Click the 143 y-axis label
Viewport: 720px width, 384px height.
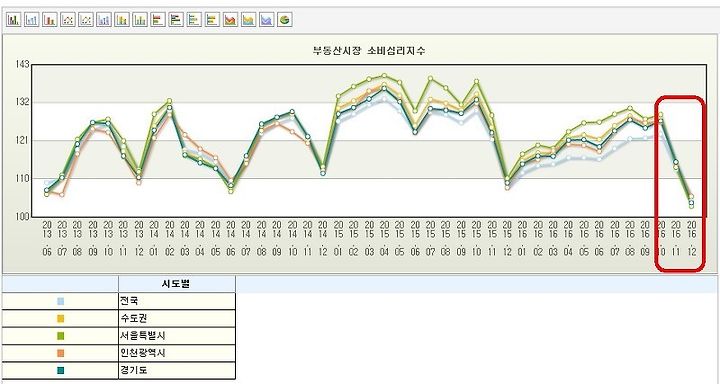[x=22, y=64]
